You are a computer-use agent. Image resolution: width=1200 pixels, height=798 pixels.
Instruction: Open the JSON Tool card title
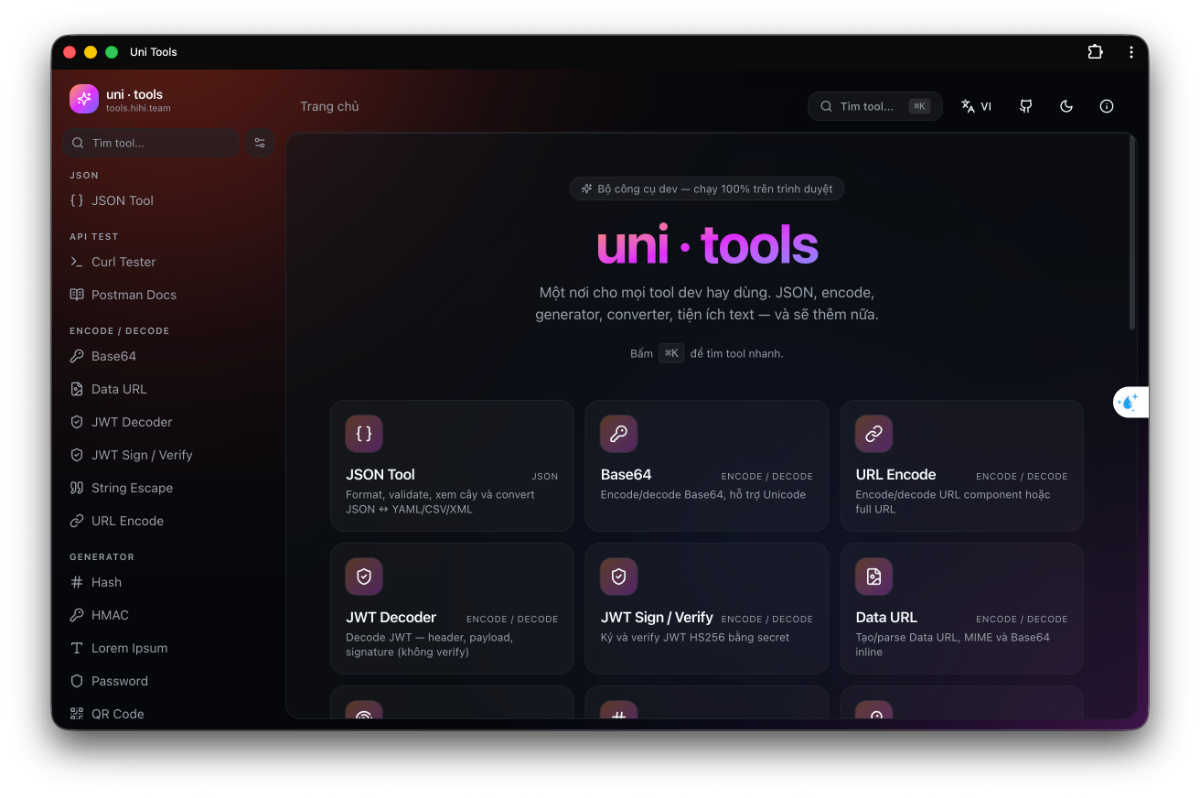click(x=380, y=475)
